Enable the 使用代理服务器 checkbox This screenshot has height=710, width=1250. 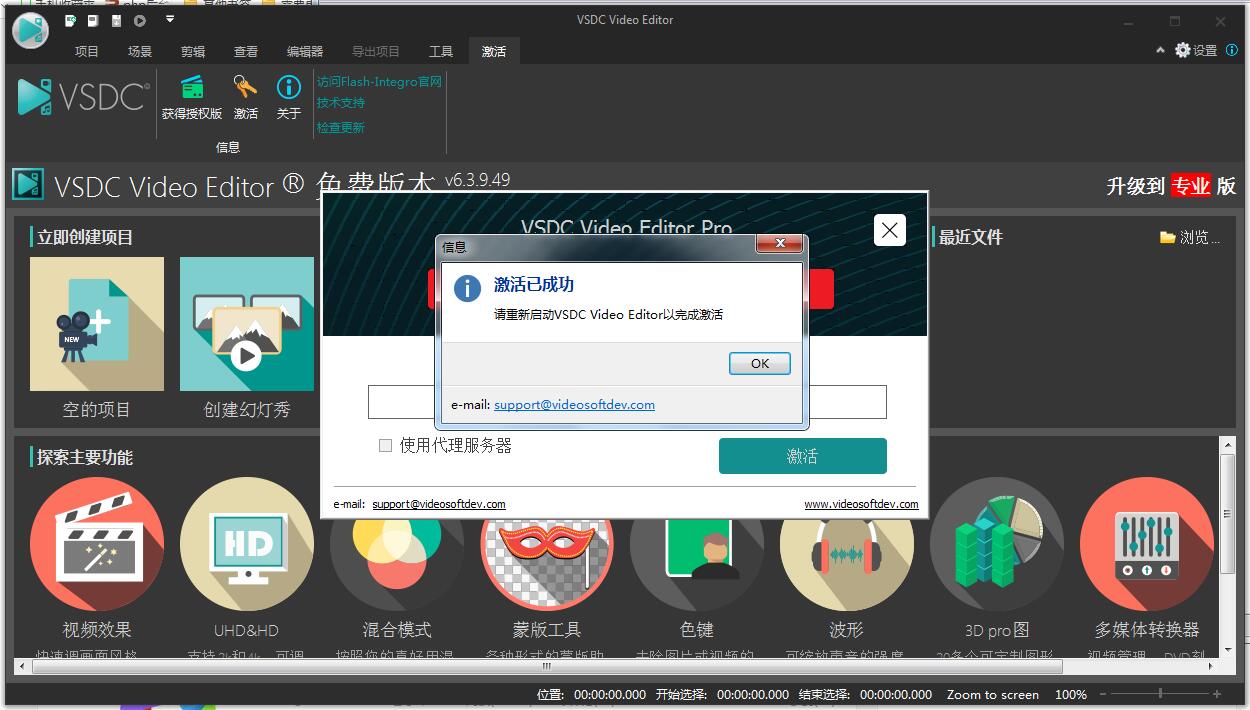click(x=385, y=445)
